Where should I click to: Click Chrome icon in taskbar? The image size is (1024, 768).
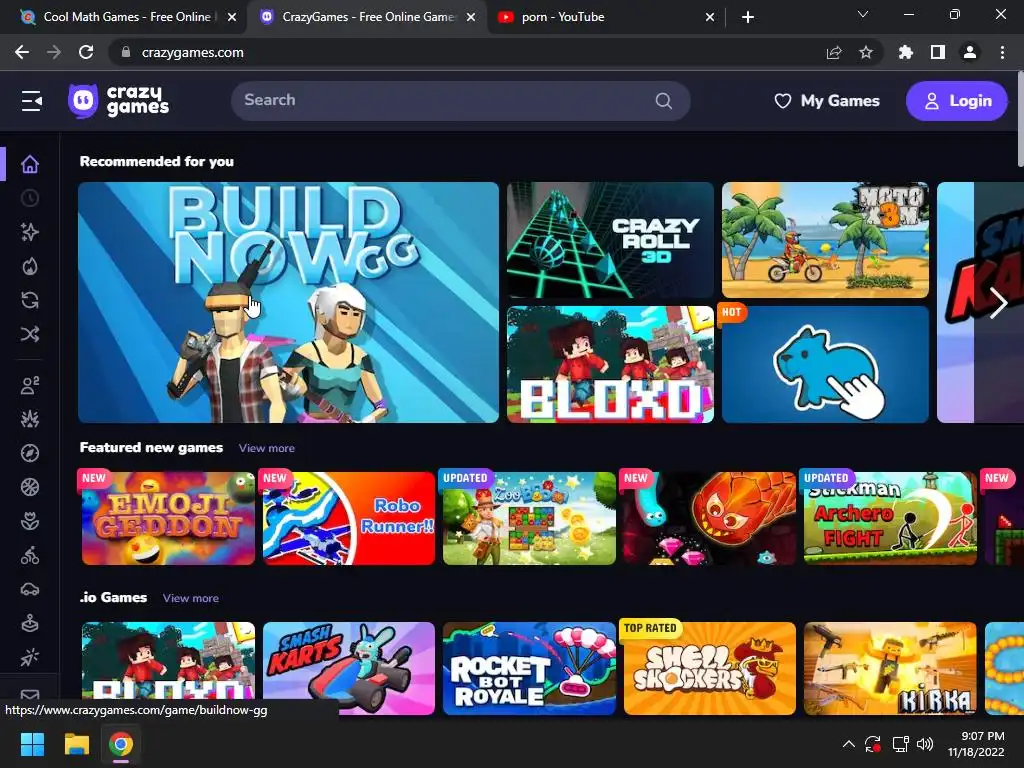121,744
